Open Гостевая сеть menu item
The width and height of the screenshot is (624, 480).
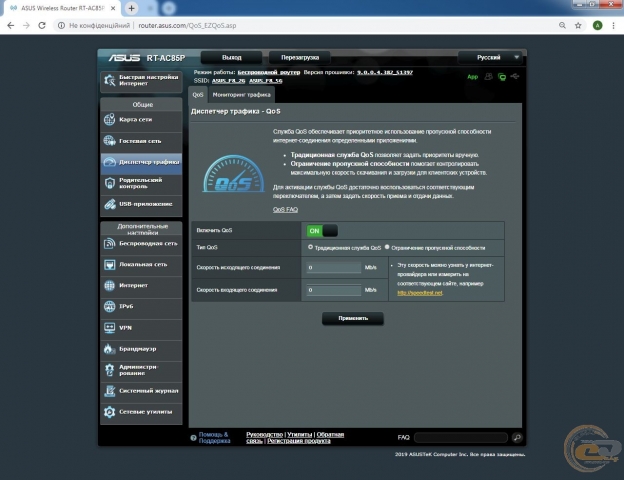[141, 140]
